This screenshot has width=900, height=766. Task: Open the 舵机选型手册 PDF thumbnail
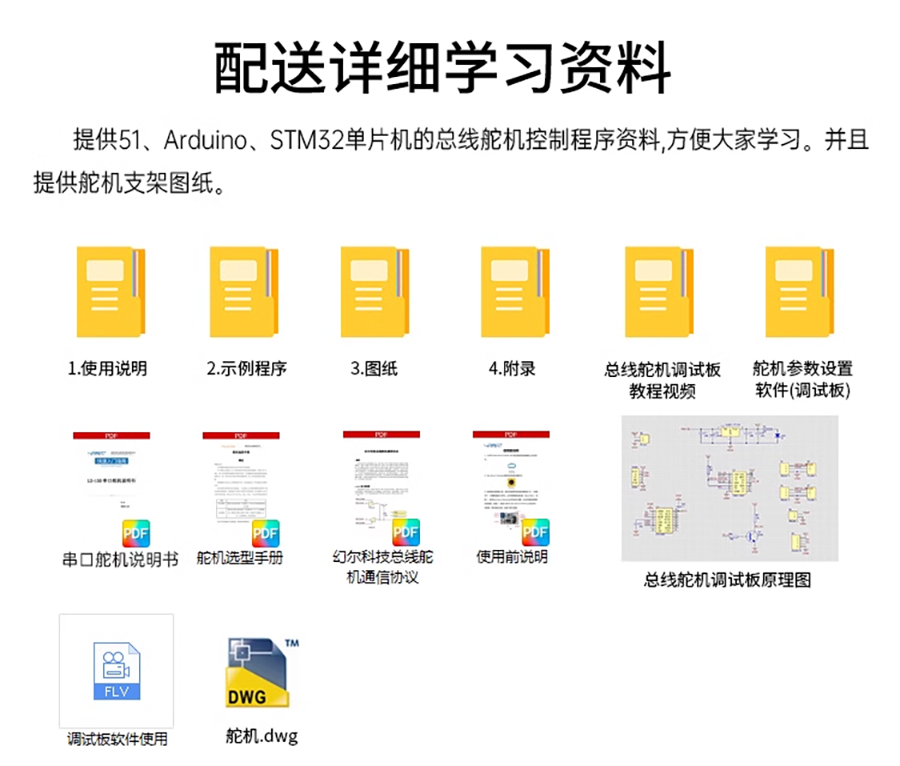coord(241,489)
